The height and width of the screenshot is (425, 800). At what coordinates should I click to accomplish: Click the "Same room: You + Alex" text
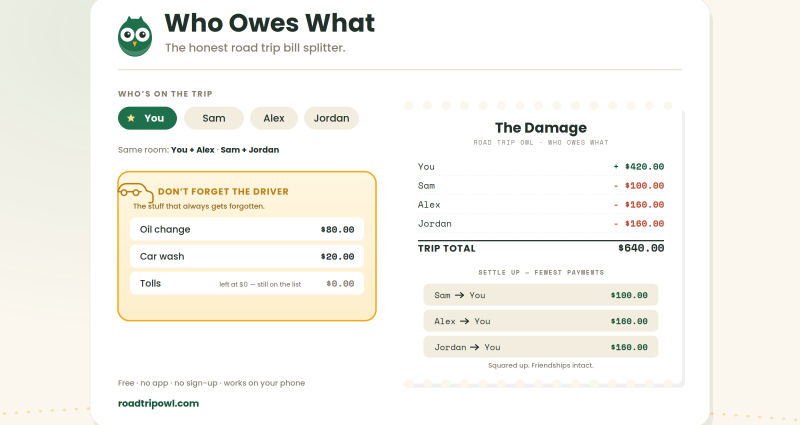coord(166,150)
